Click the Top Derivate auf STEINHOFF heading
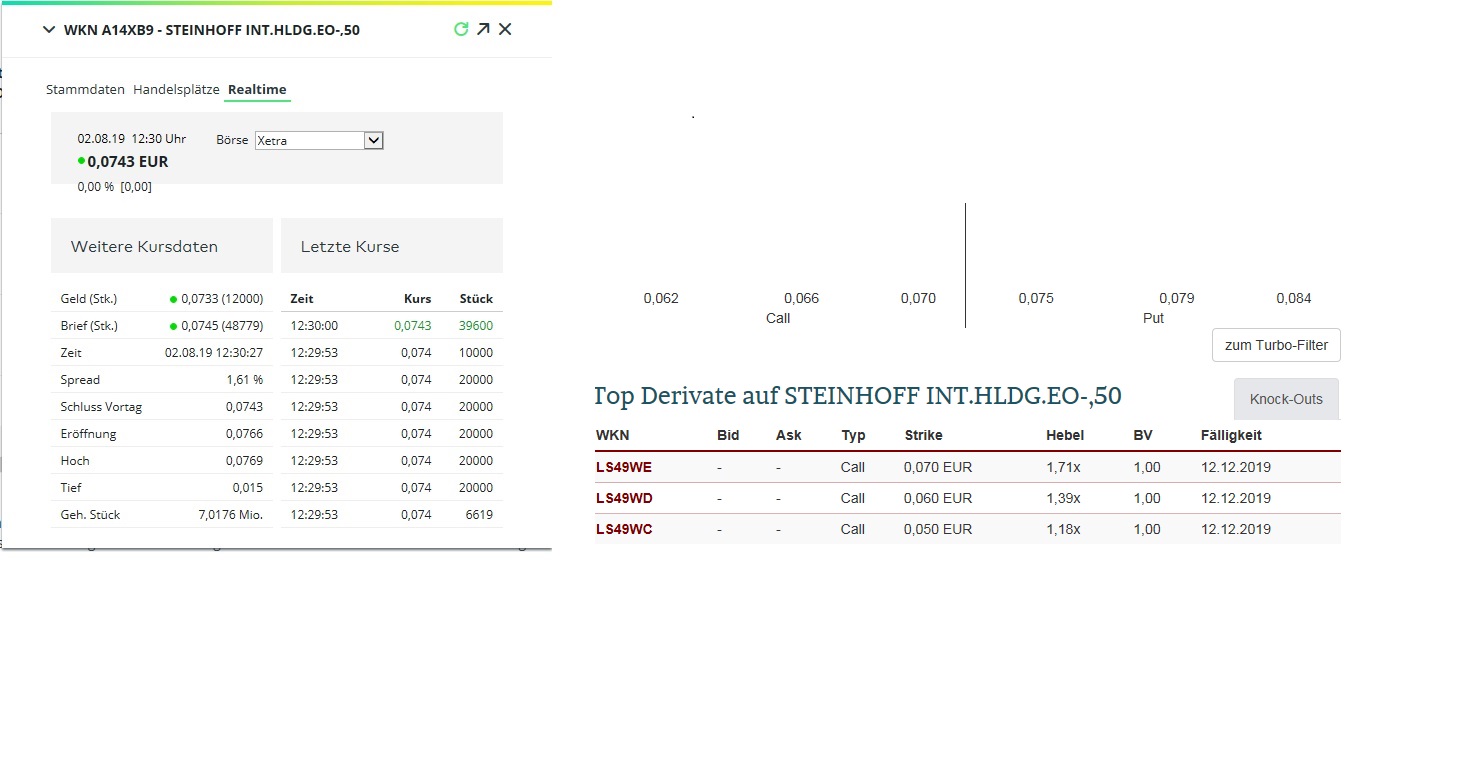 point(858,396)
